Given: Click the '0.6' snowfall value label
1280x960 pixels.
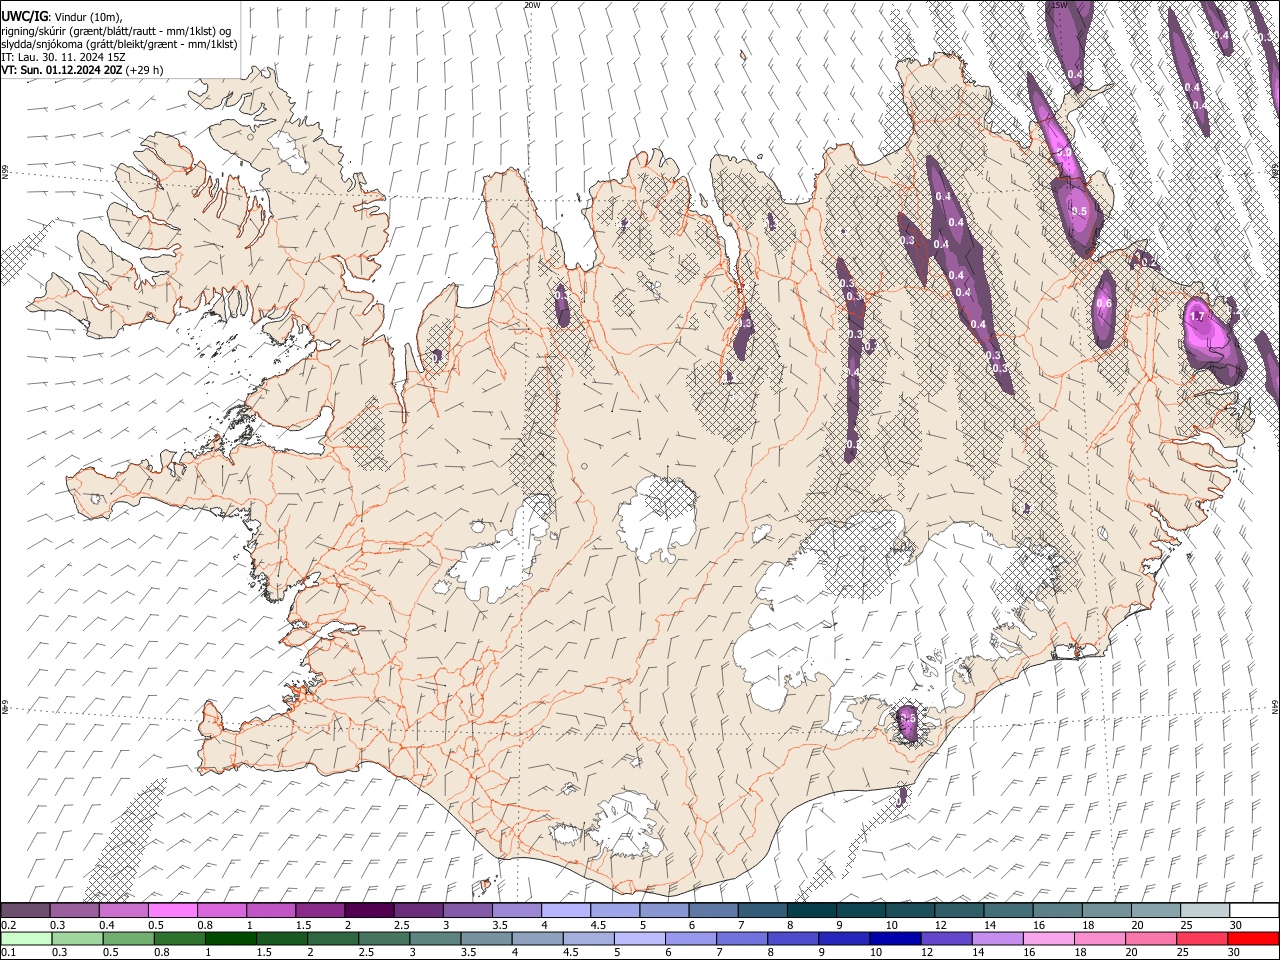Looking at the screenshot, I should point(1104,304).
